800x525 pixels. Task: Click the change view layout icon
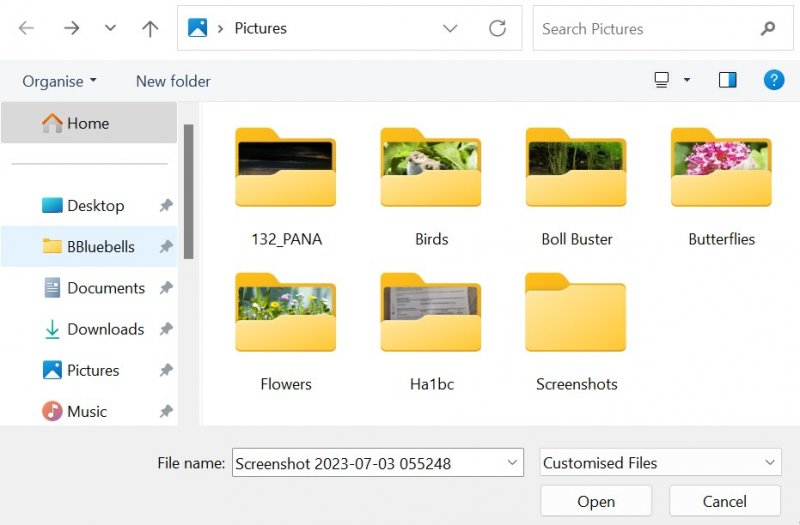click(661, 80)
